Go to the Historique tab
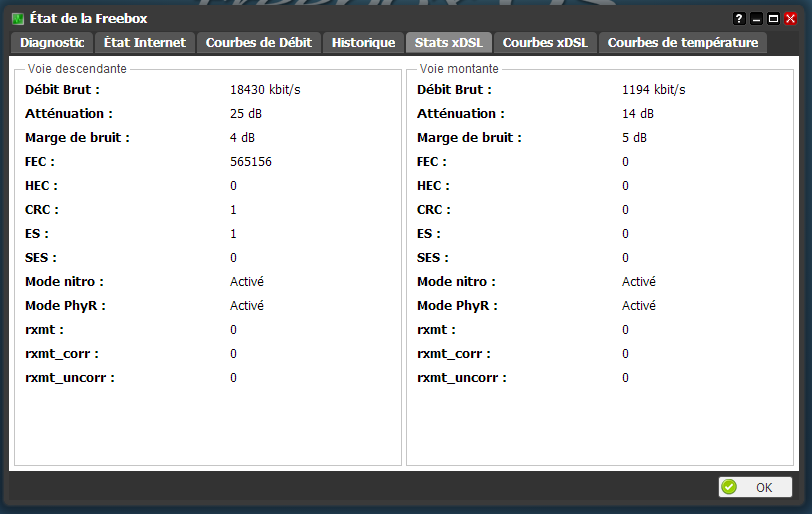 tap(363, 42)
